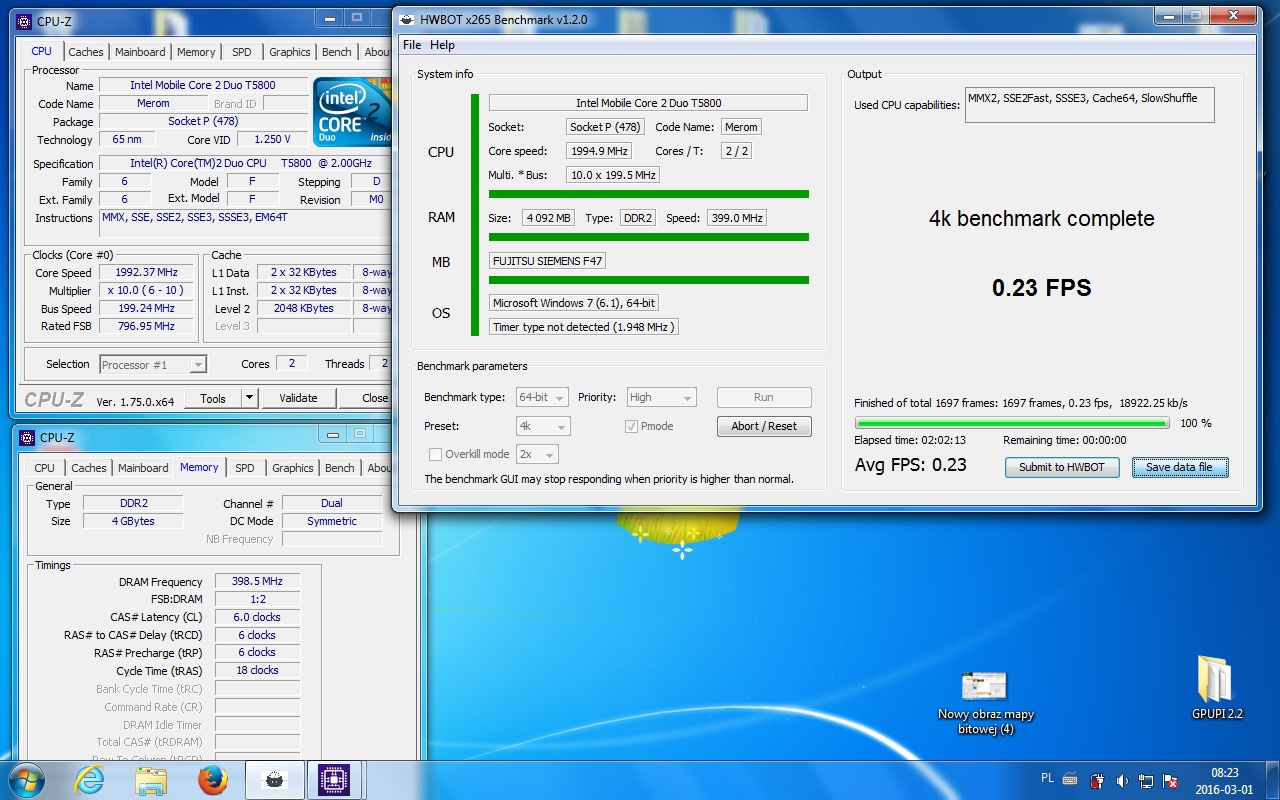The height and width of the screenshot is (800, 1280).
Task: Click the FUJITSU SIEMENS F47 motherboard field
Action: (x=547, y=261)
